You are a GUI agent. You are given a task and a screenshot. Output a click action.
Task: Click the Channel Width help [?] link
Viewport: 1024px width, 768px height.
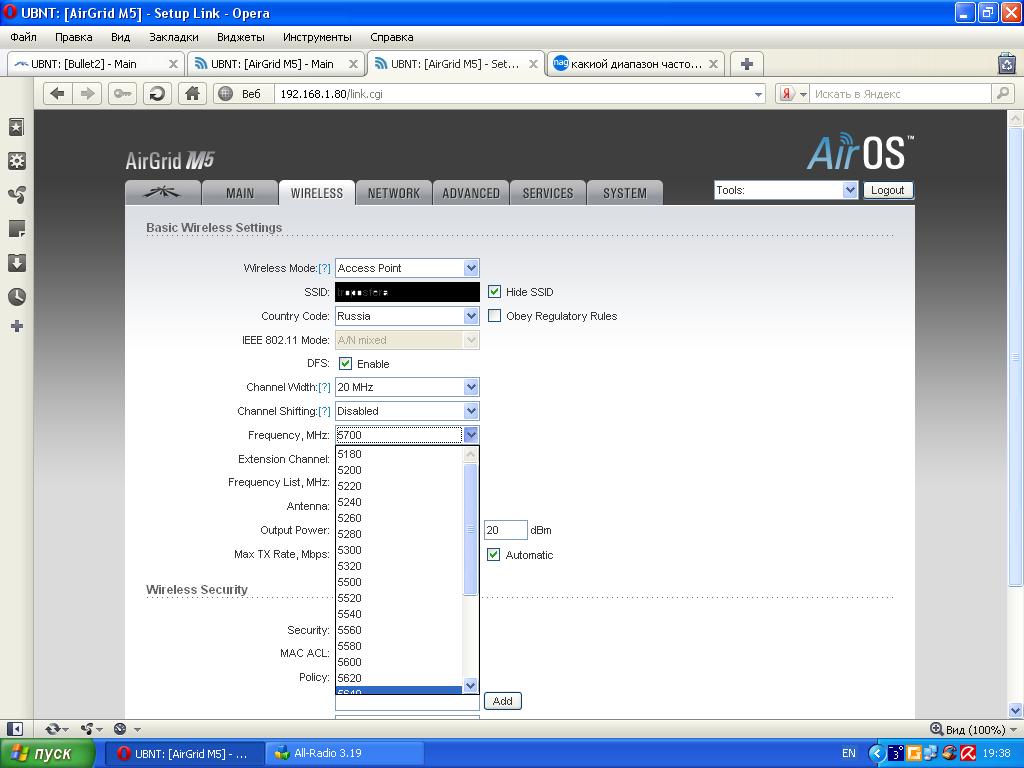coord(324,387)
